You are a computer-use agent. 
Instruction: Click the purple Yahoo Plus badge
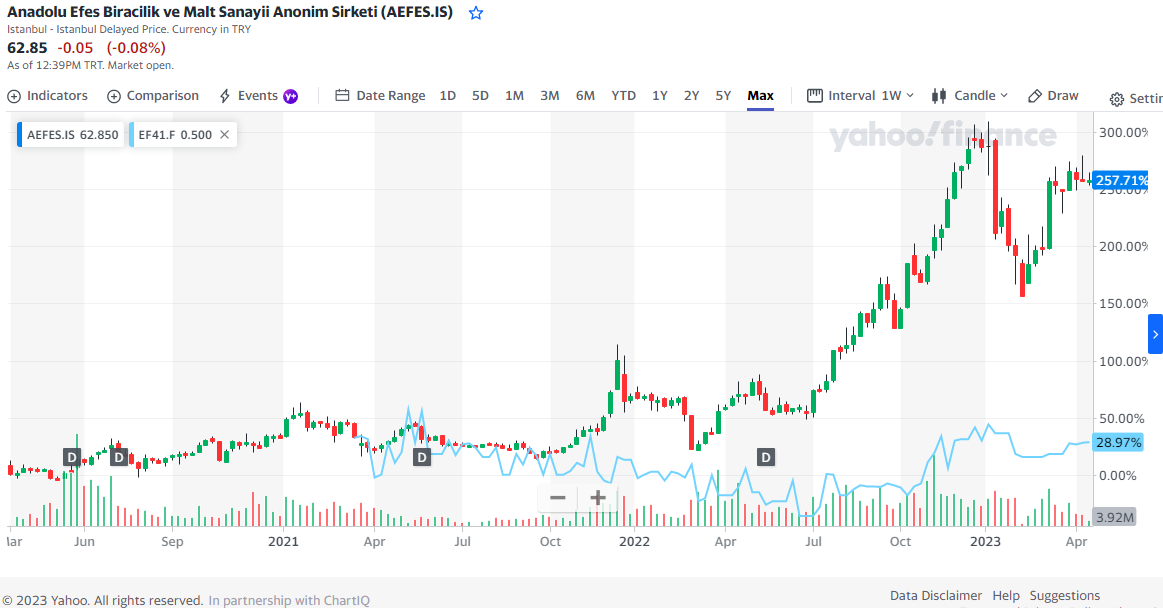[291, 96]
